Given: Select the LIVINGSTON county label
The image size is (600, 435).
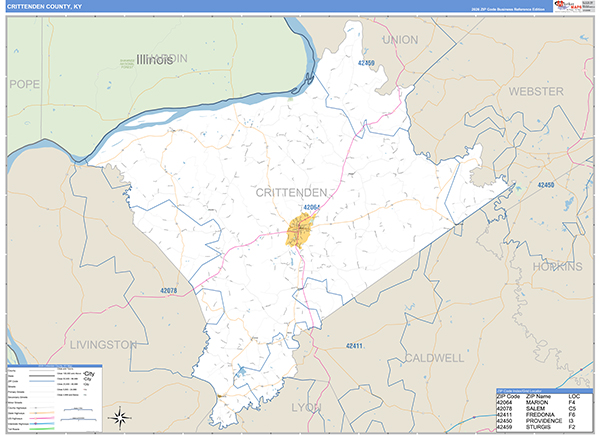Looking at the screenshot, I should 103,345.
